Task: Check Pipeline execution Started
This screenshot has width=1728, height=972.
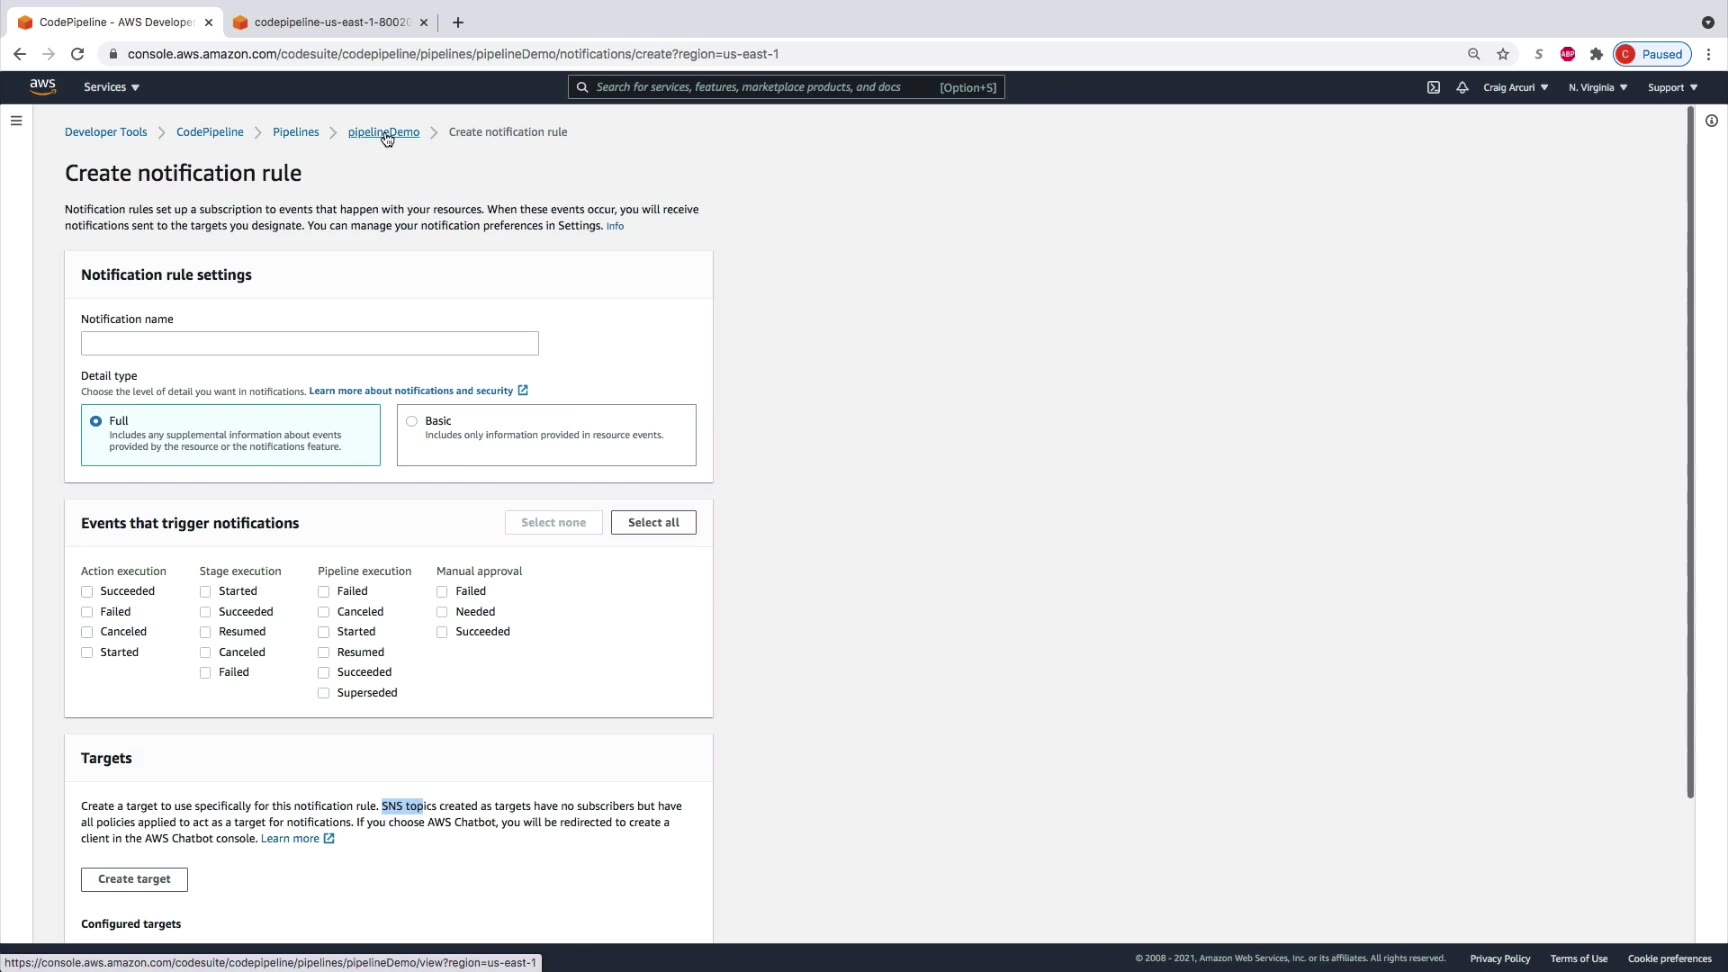Action: click(x=324, y=632)
